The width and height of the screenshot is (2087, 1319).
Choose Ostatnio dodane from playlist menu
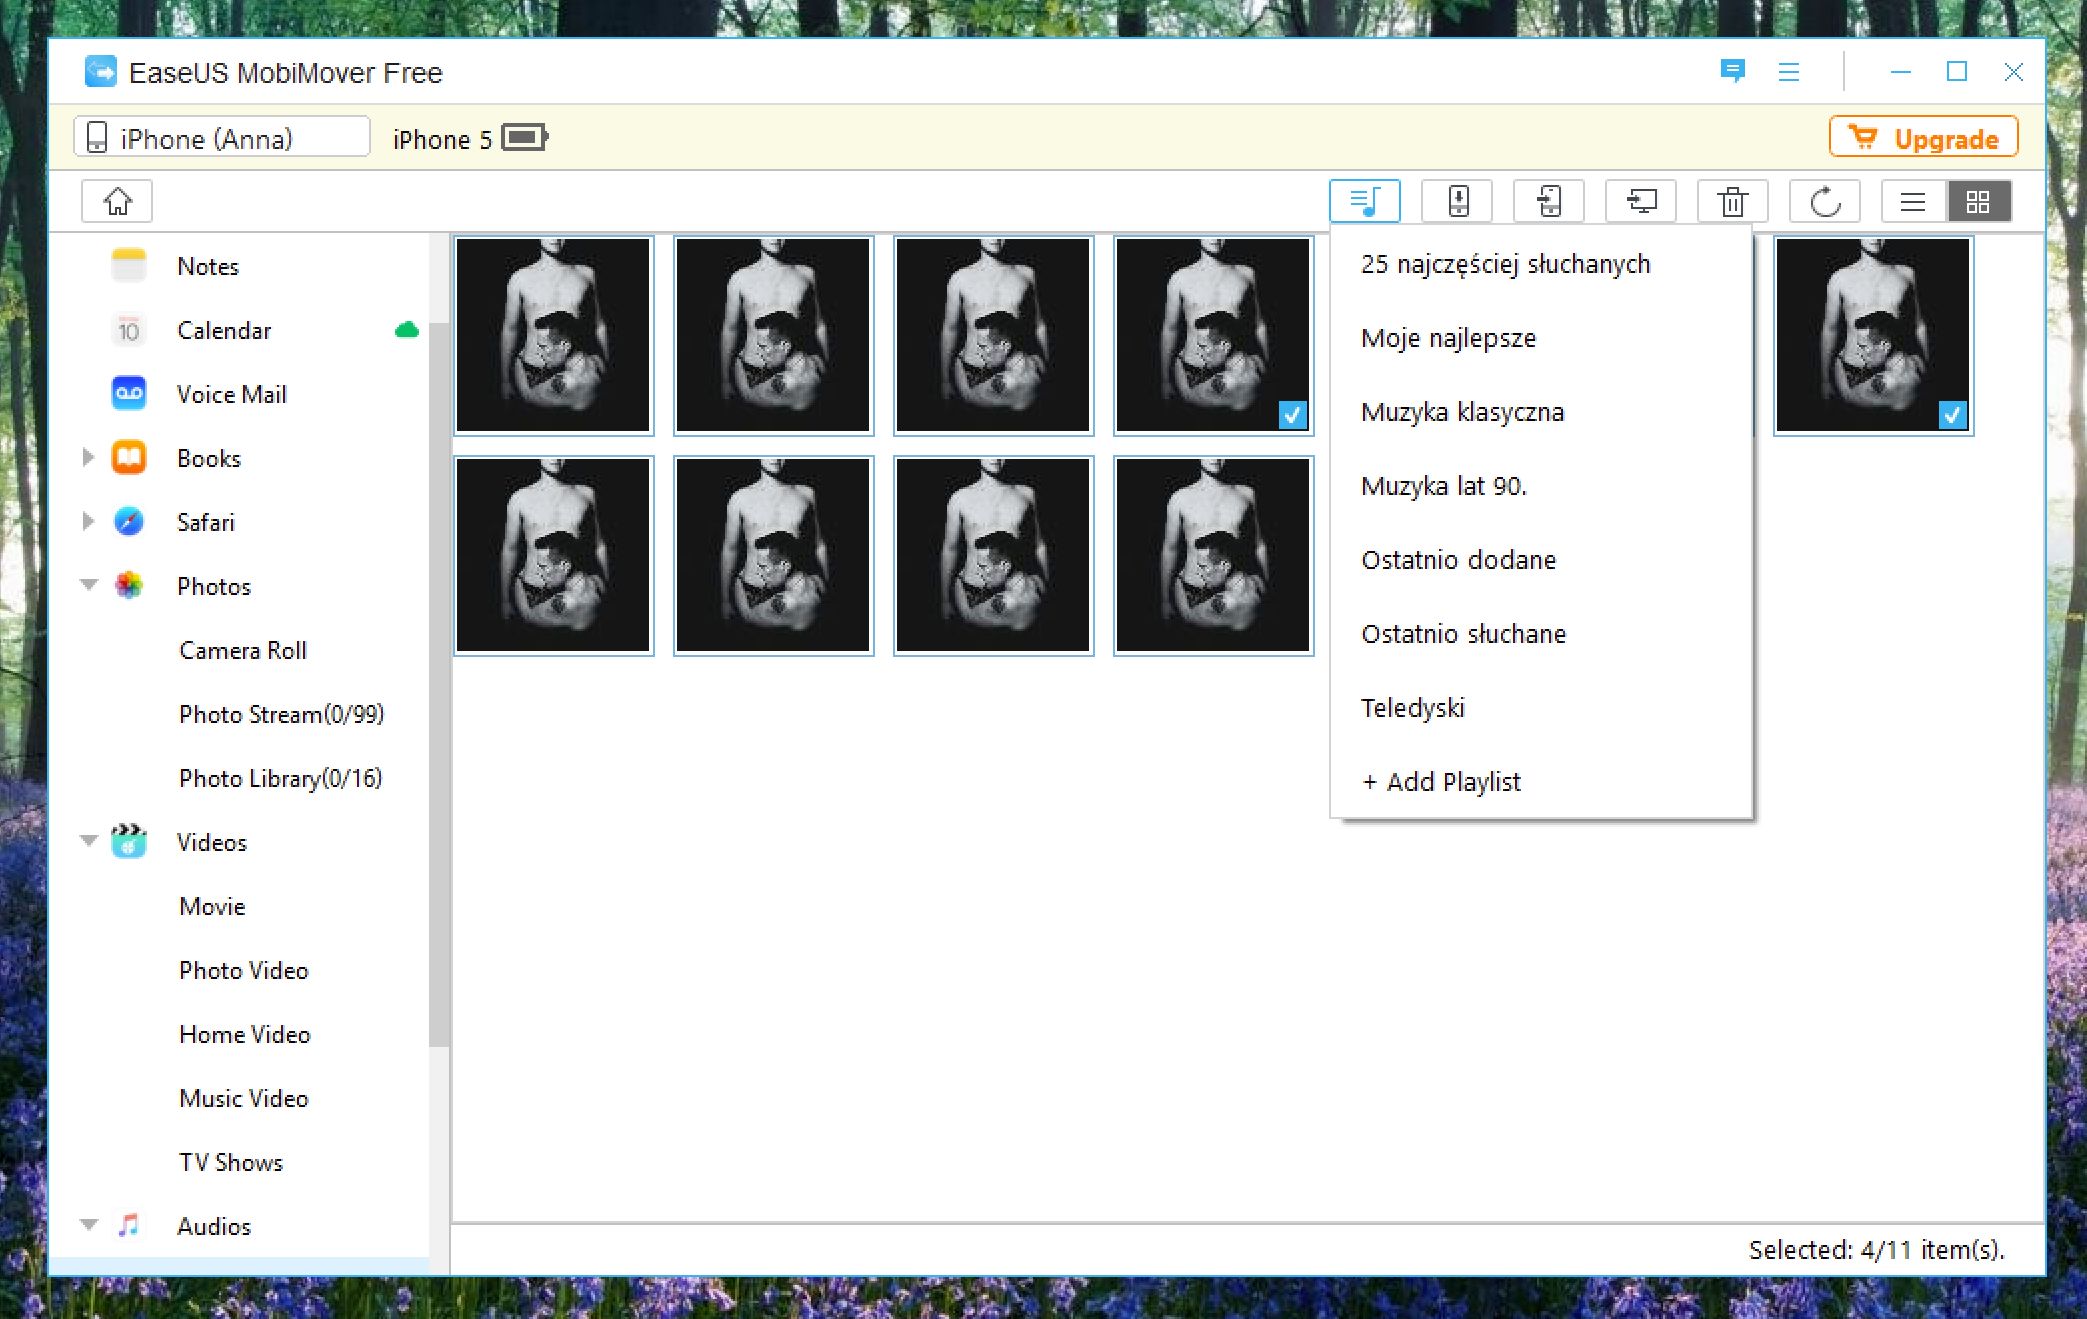(1458, 560)
